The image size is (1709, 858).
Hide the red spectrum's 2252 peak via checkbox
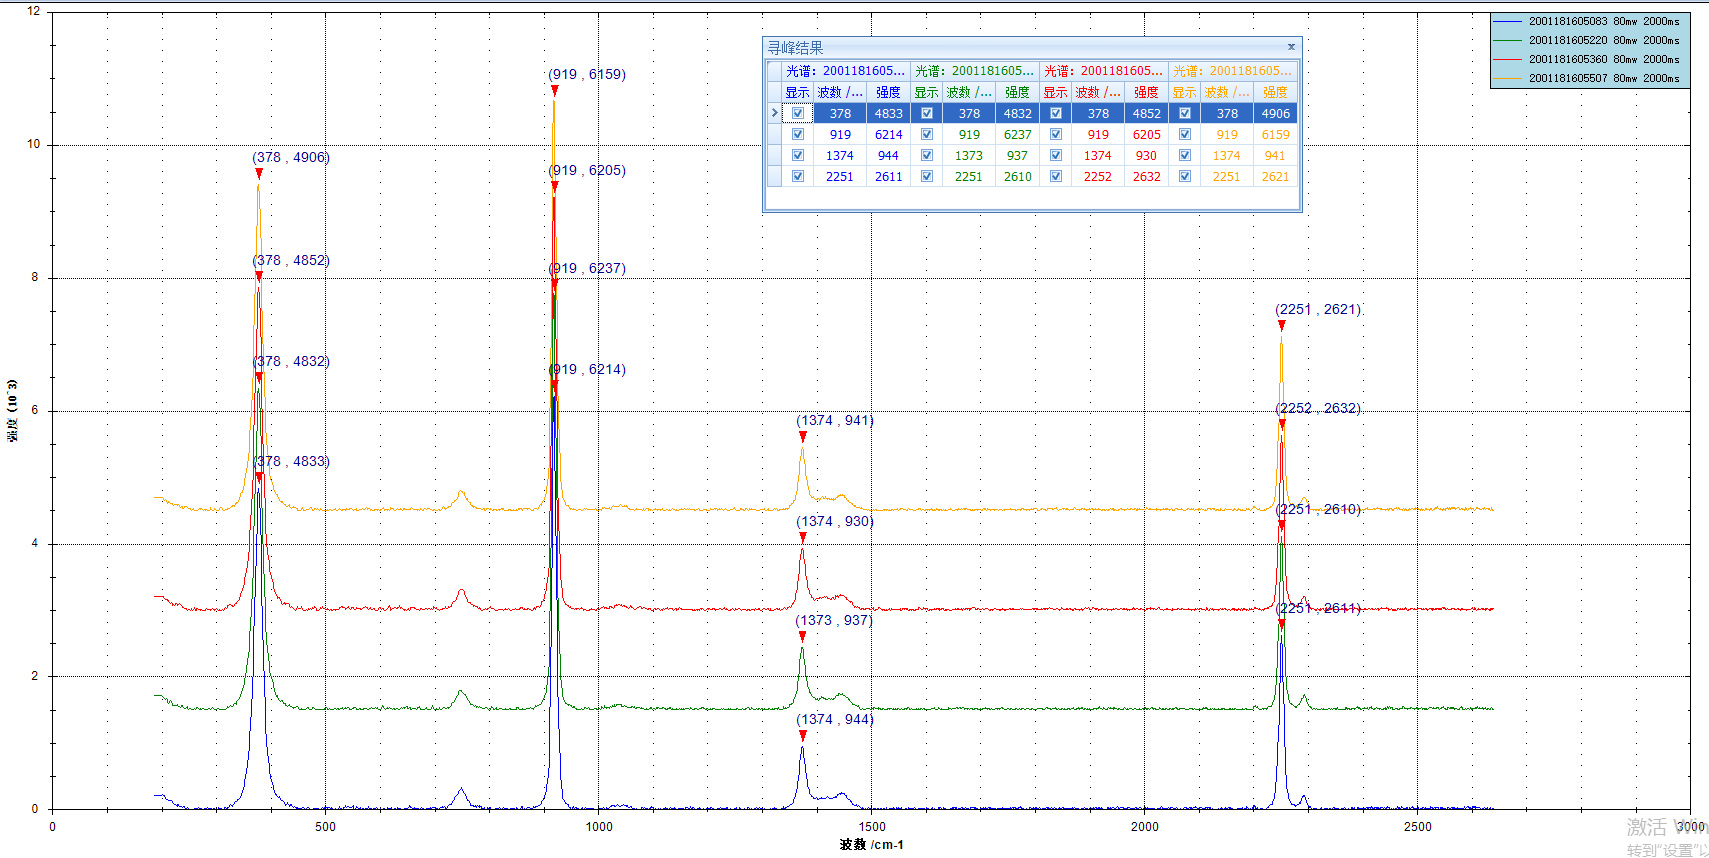pyautogui.click(x=1056, y=176)
